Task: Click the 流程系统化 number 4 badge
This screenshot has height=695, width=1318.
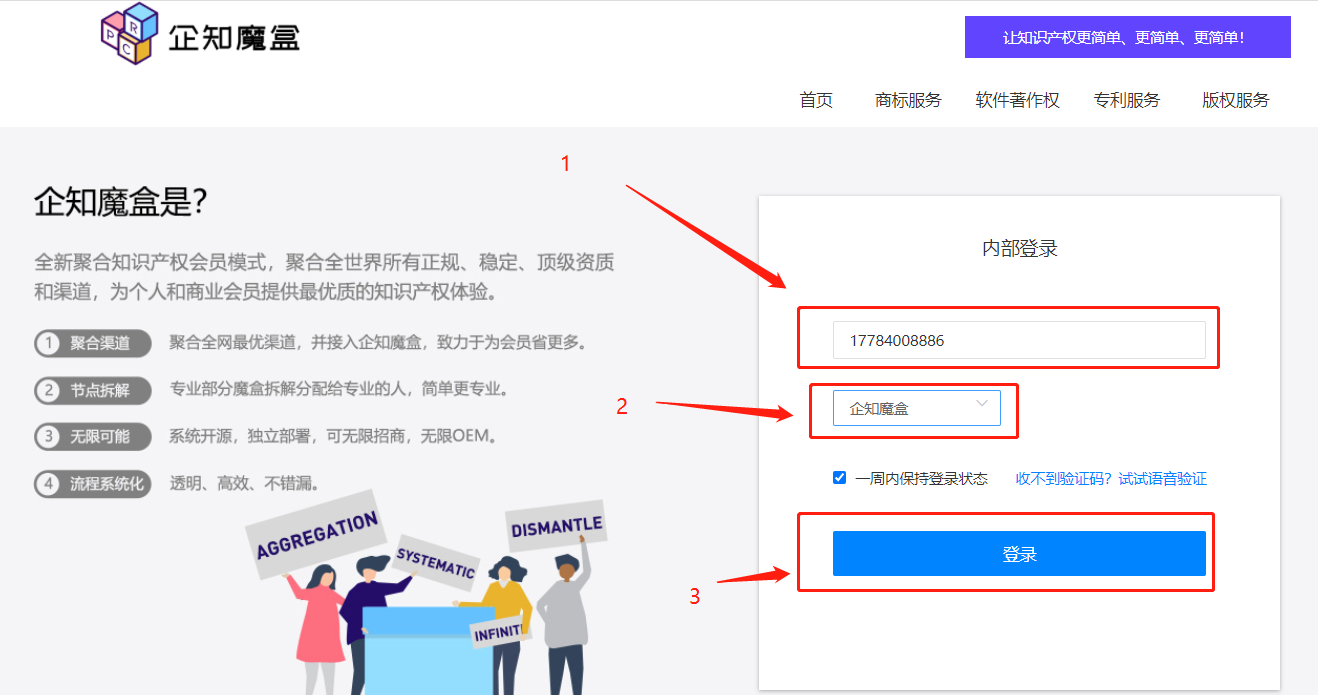Action: [92, 484]
